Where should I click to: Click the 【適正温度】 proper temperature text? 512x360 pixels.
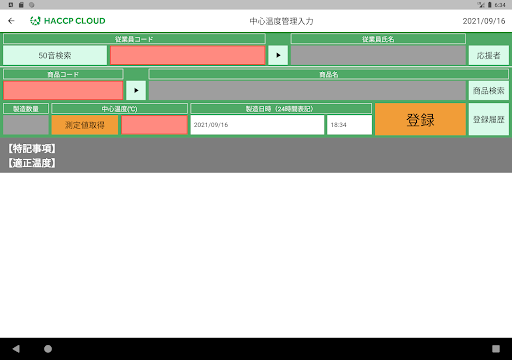click(x=32, y=163)
